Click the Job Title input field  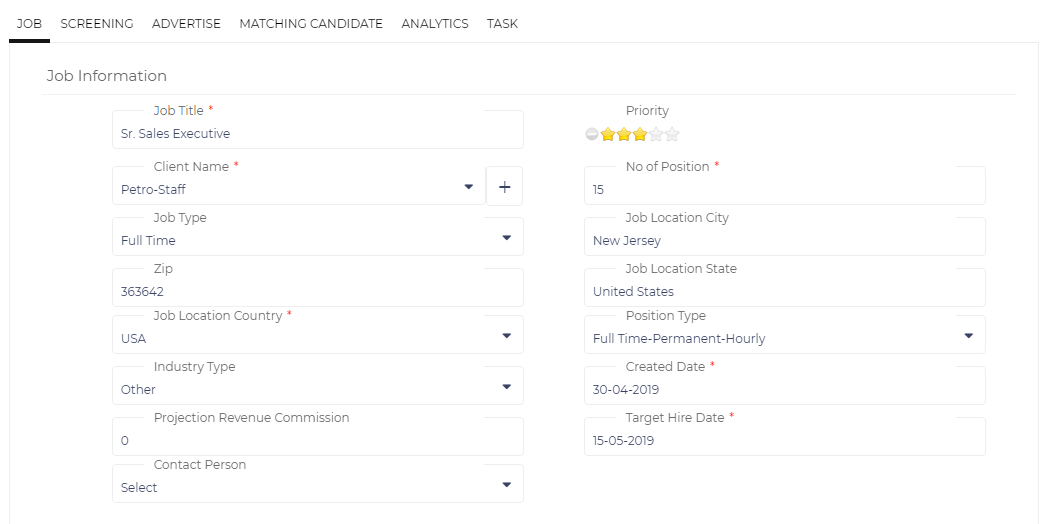318,130
